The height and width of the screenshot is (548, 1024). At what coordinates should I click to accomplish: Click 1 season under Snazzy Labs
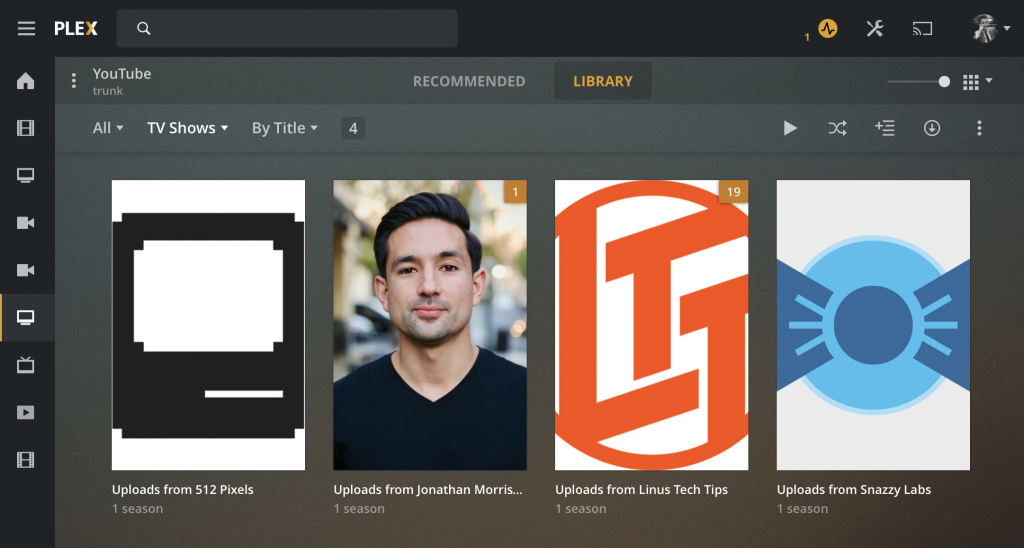click(x=803, y=509)
